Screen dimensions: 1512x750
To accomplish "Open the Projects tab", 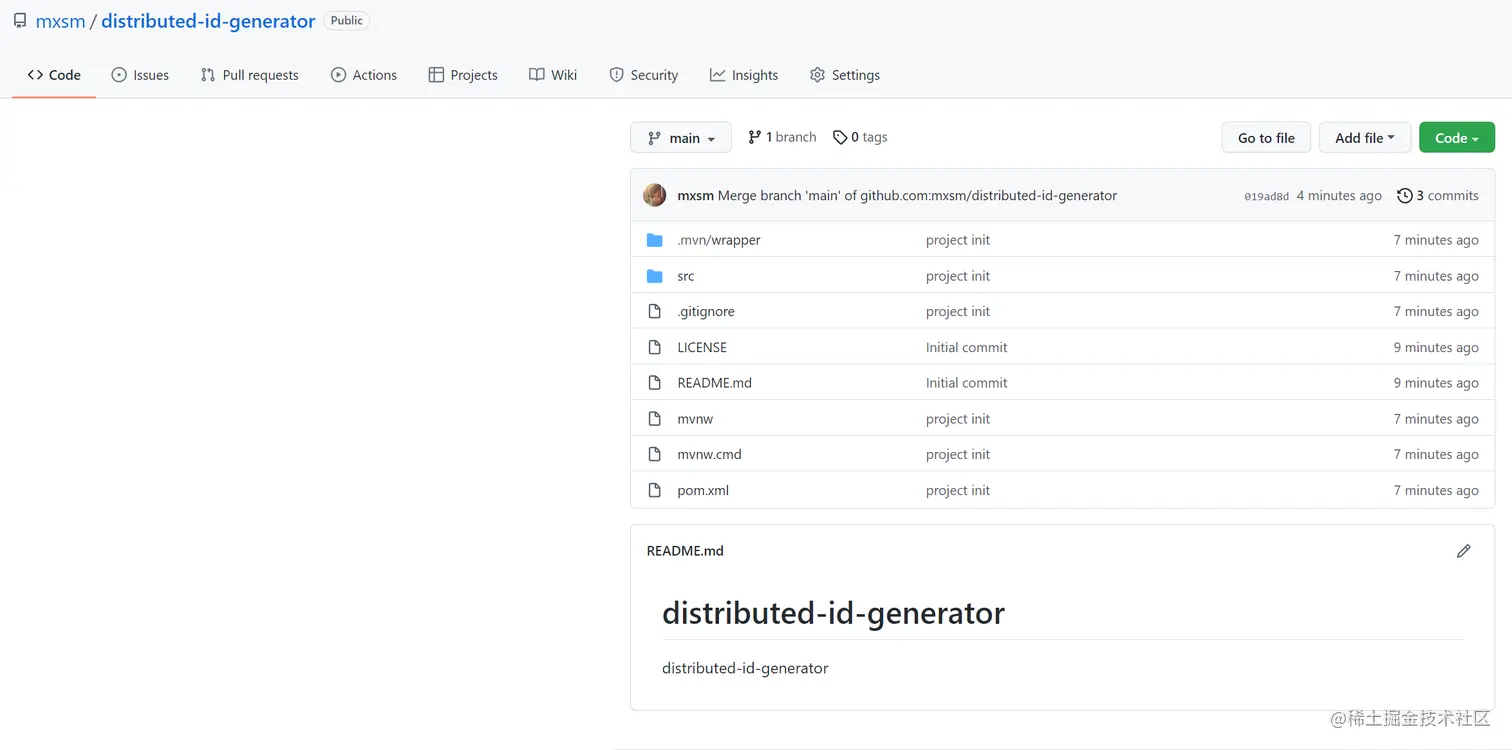I will coord(463,75).
